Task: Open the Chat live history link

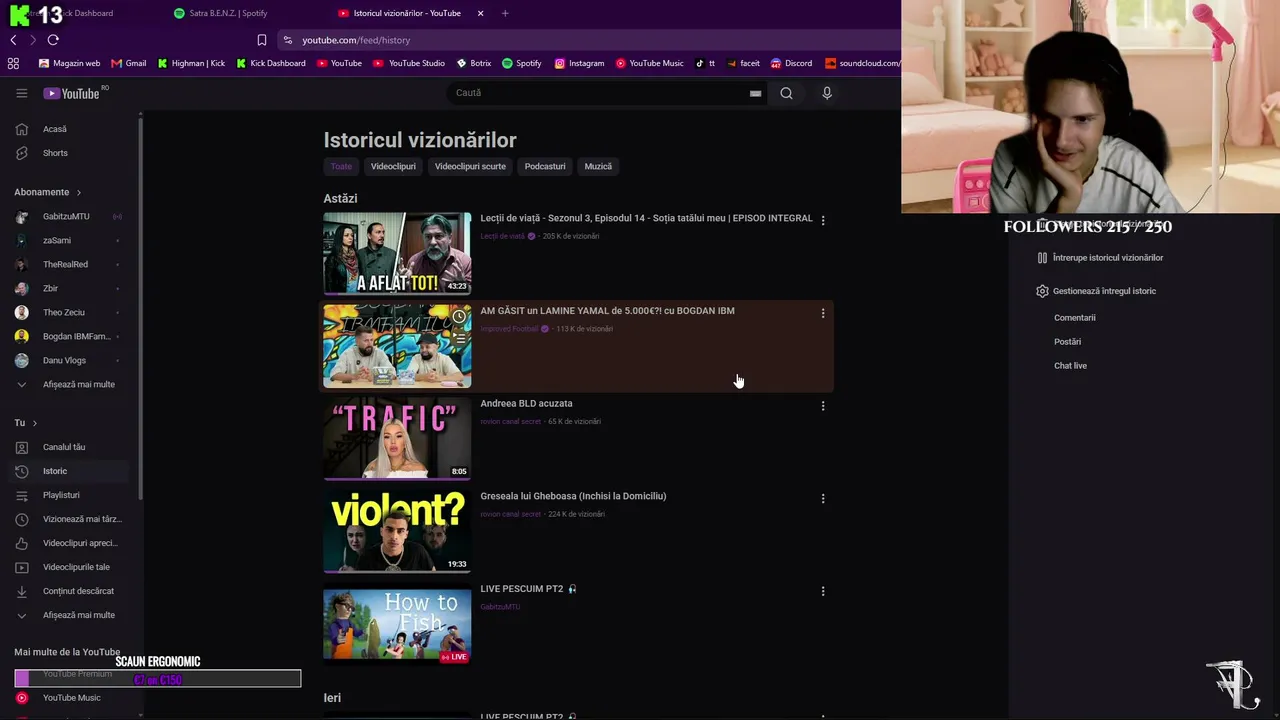Action: click(x=1070, y=366)
